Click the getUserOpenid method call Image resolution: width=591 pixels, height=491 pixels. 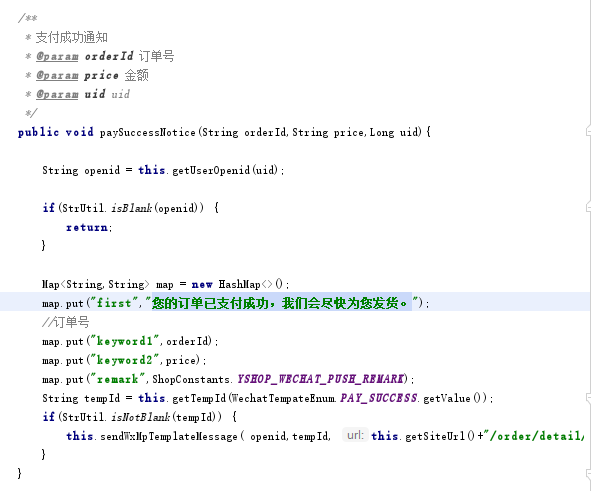pos(211,170)
